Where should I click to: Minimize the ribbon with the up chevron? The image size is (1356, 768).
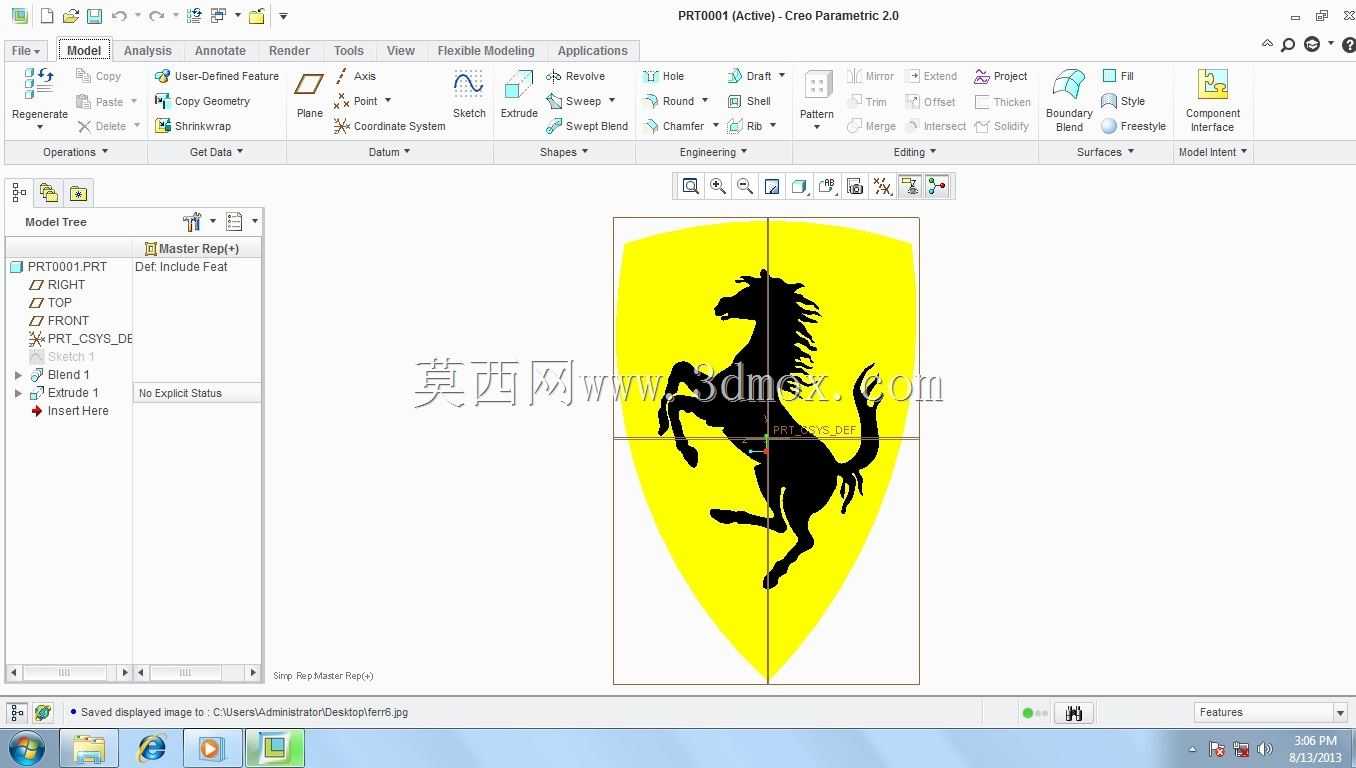pos(1267,44)
